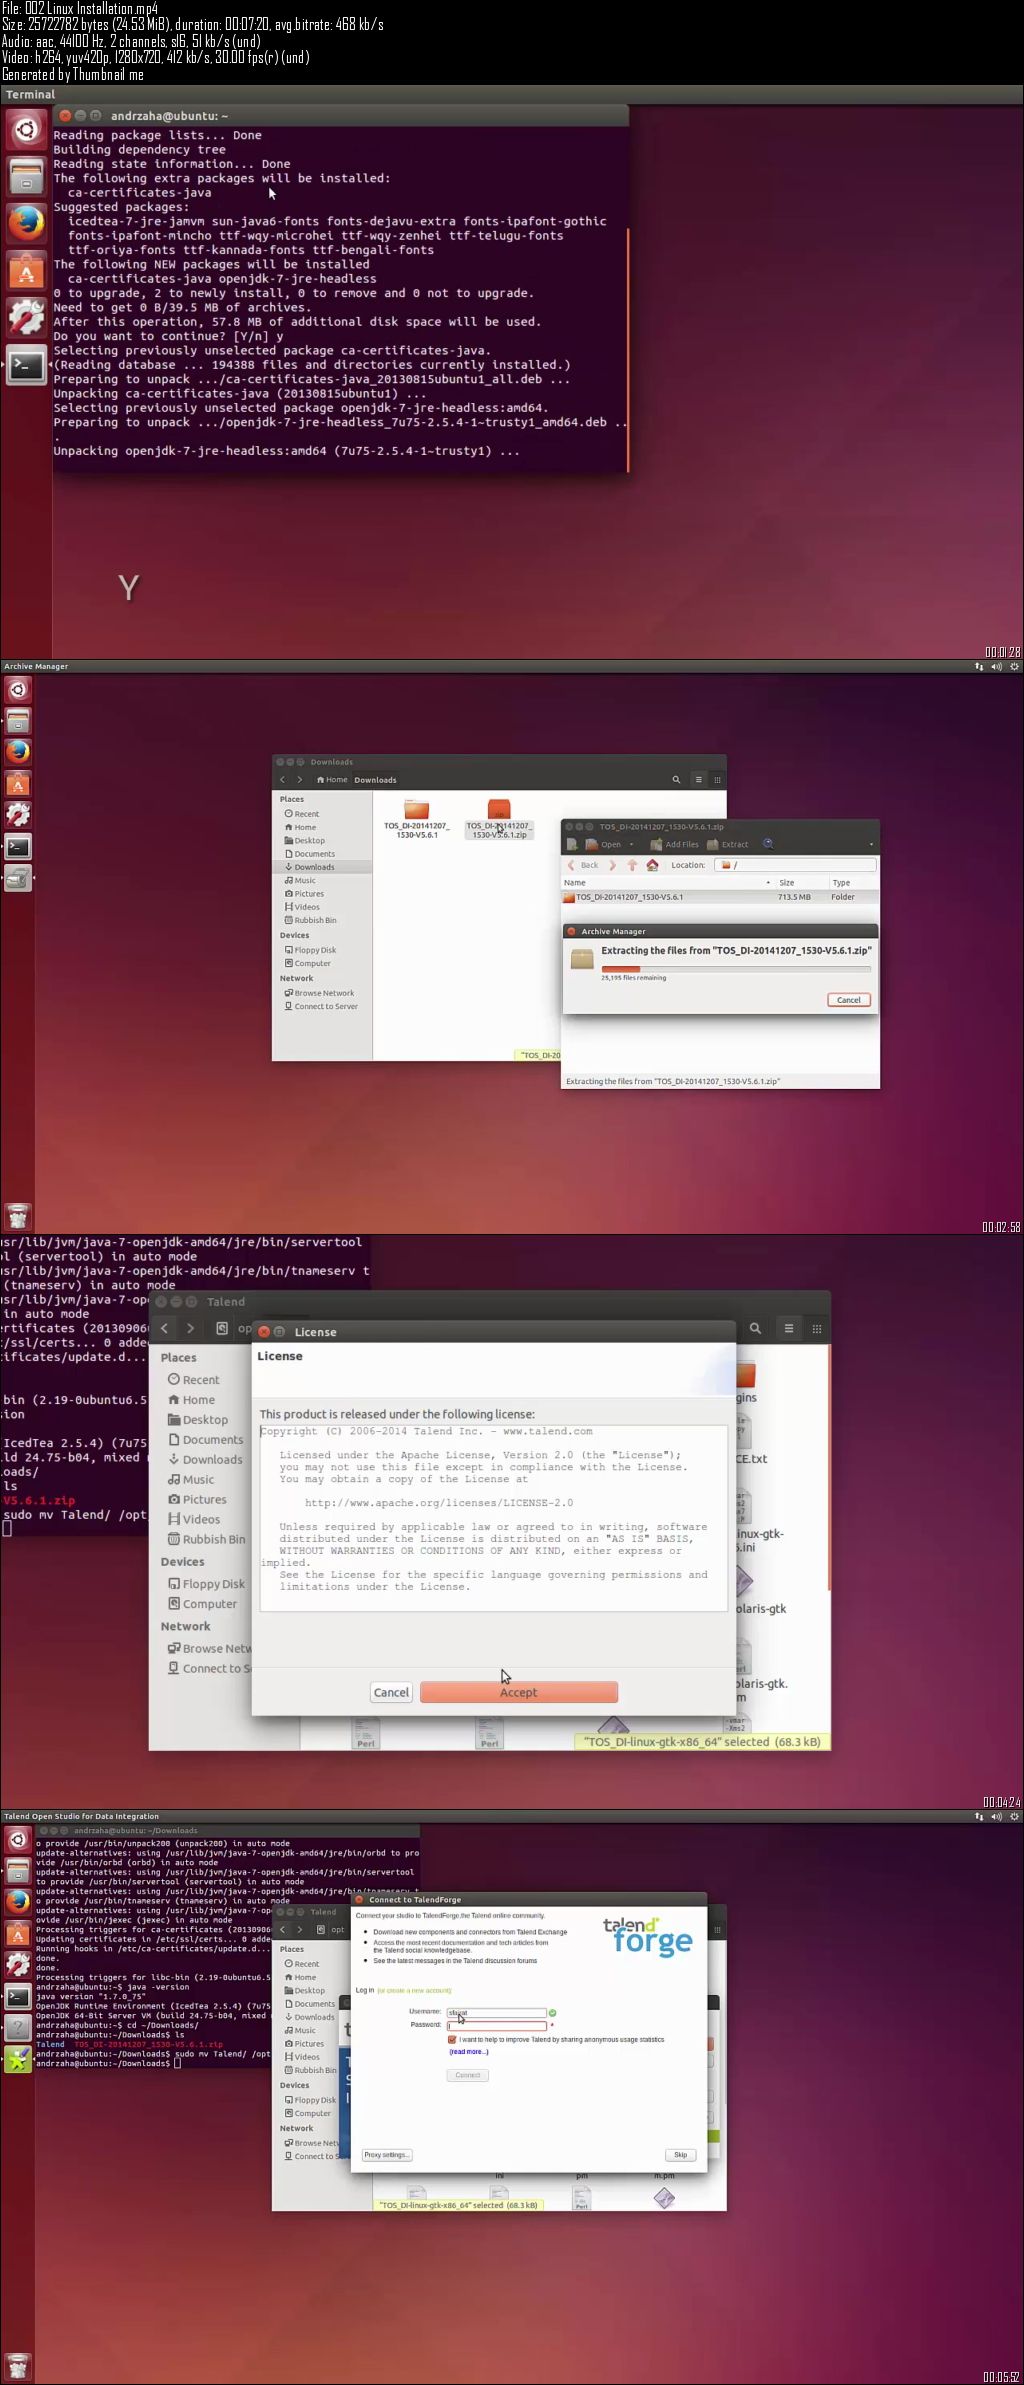Image resolution: width=1024 pixels, height=2385 pixels.
Task: Click the sound indicator in the Archive Manager top bar
Action: point(996,666)
